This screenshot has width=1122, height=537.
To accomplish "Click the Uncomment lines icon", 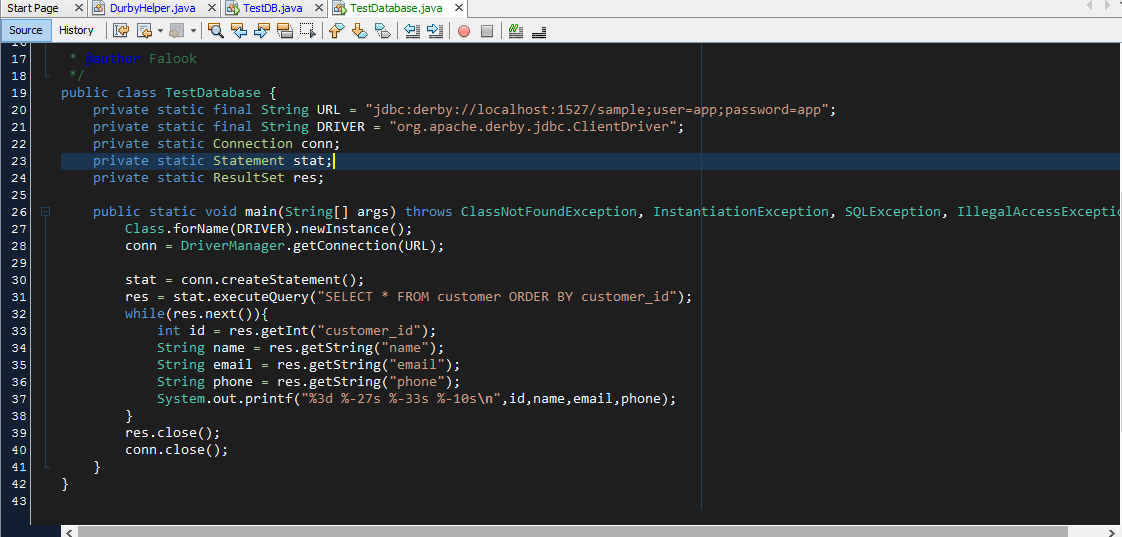I will tap(539, 31).
